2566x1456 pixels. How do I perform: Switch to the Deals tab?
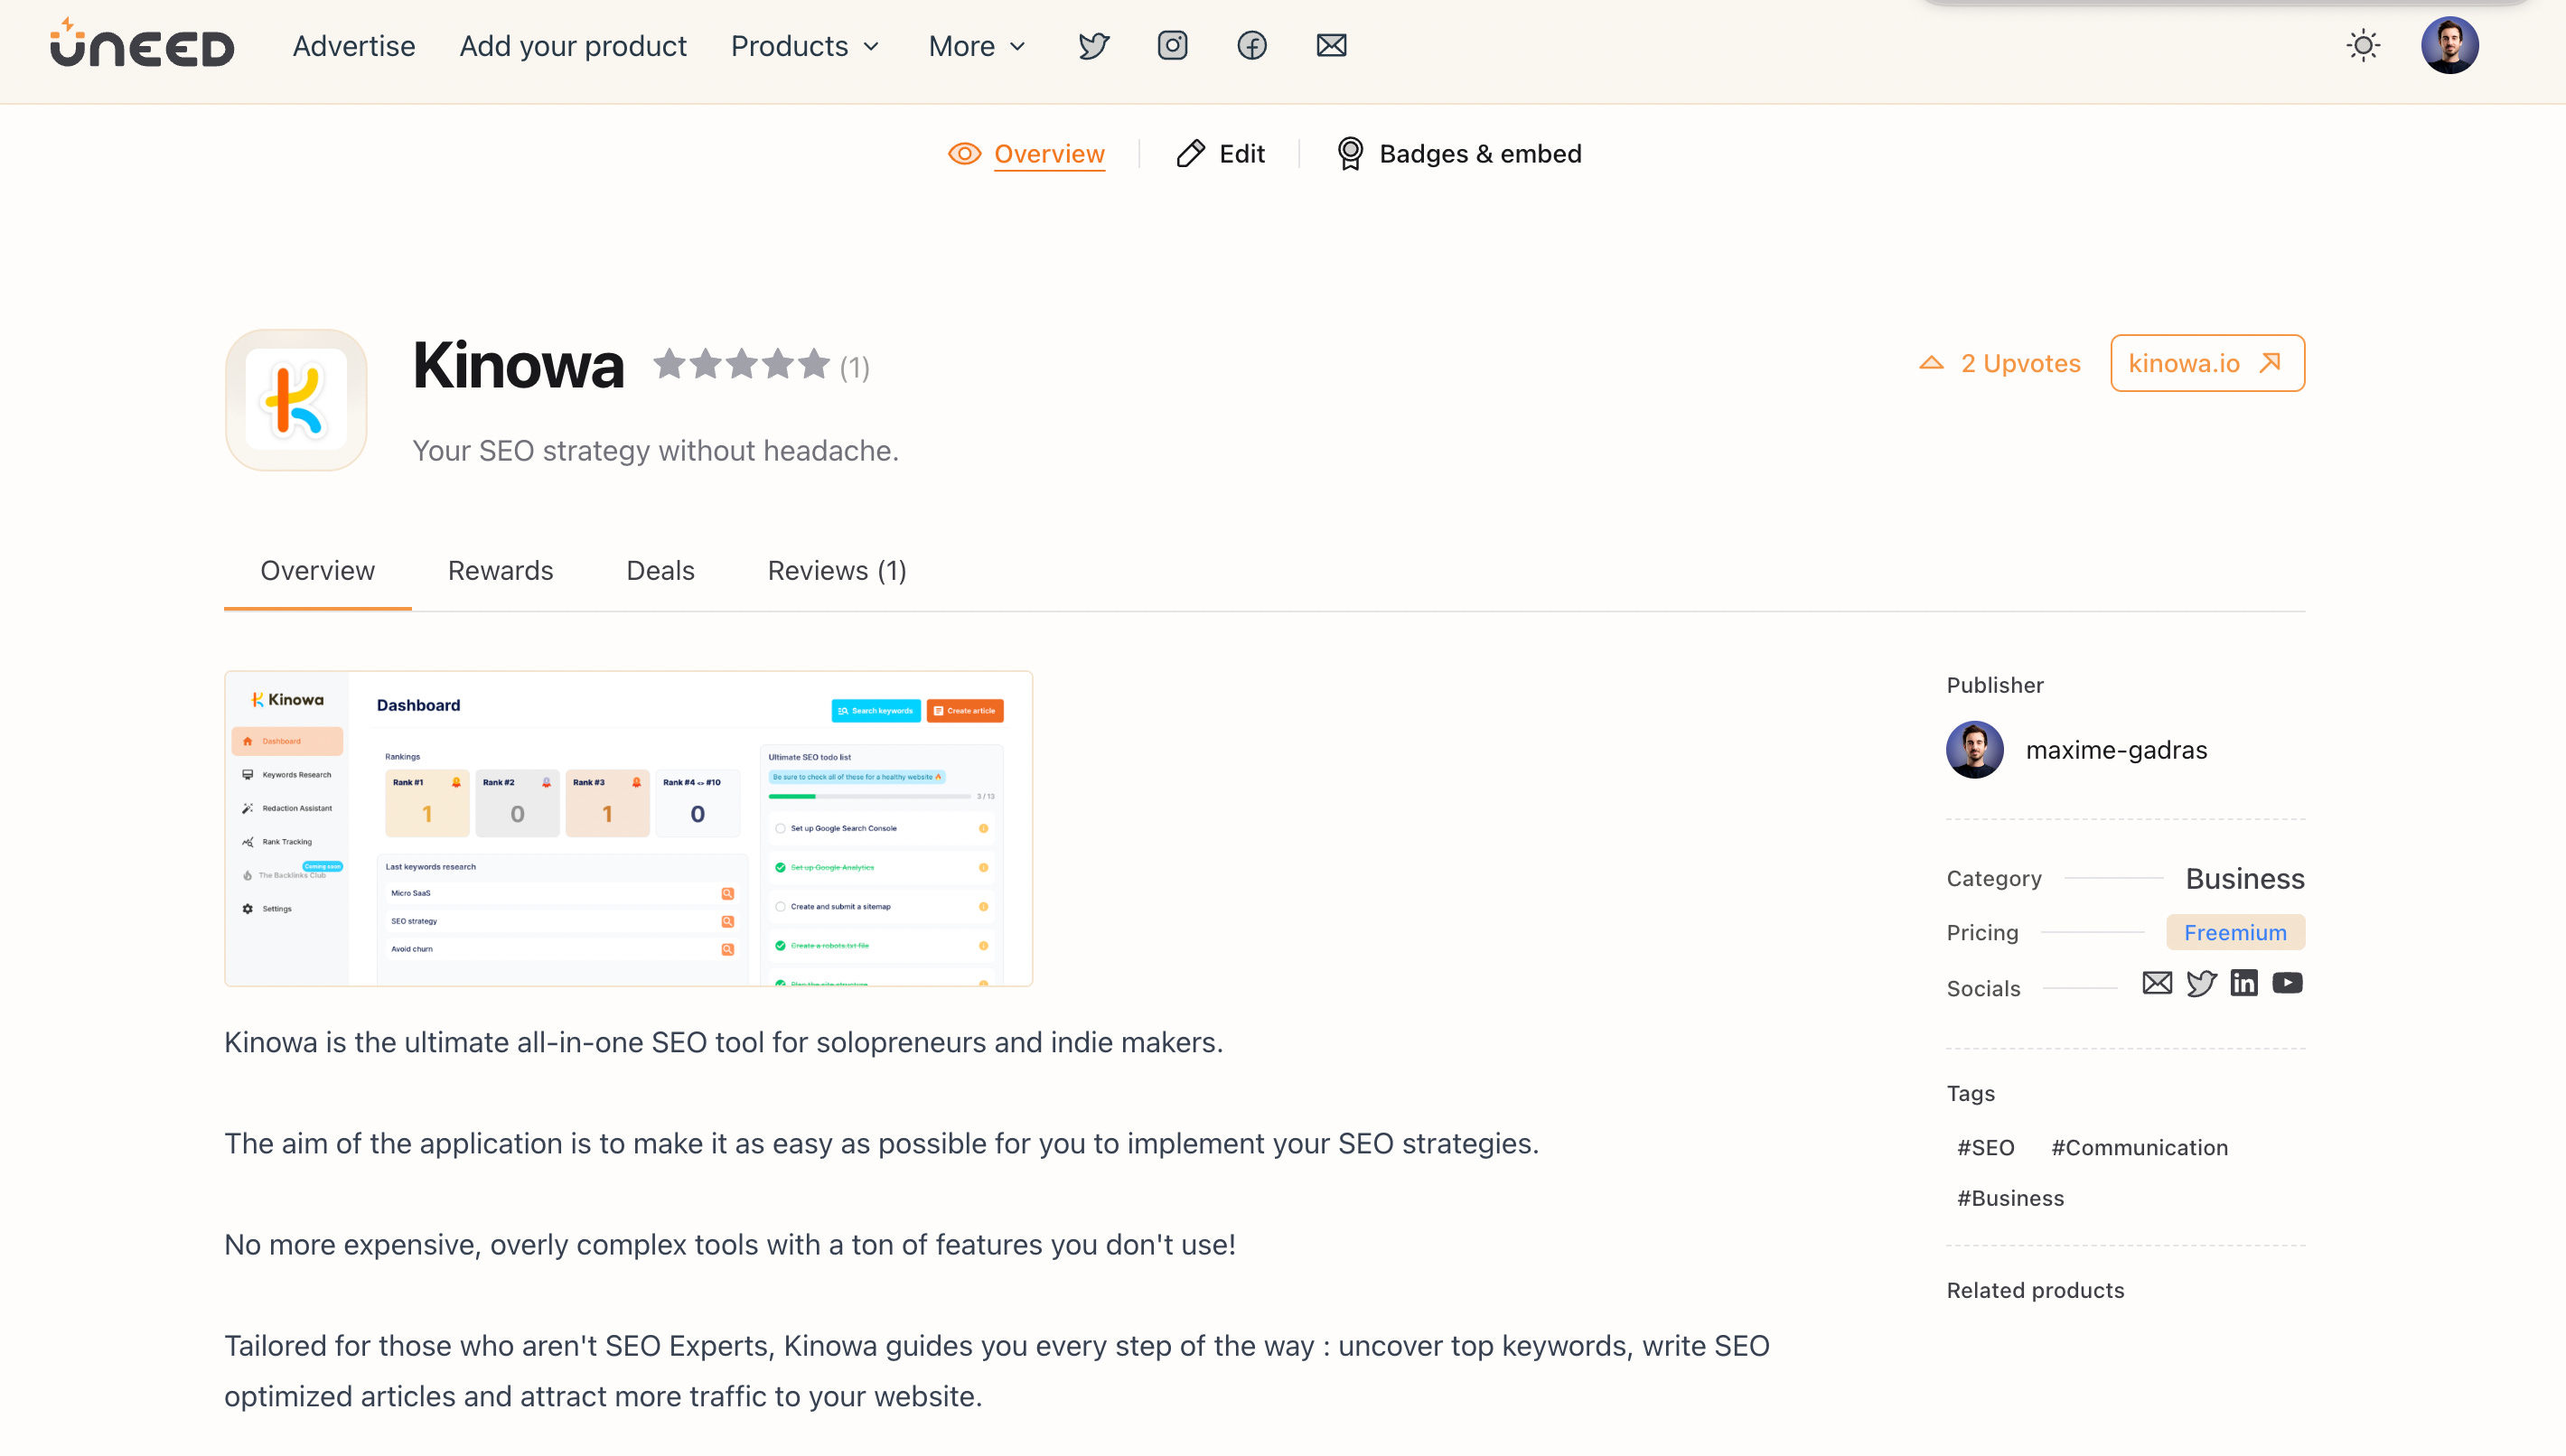click(660, 571)
